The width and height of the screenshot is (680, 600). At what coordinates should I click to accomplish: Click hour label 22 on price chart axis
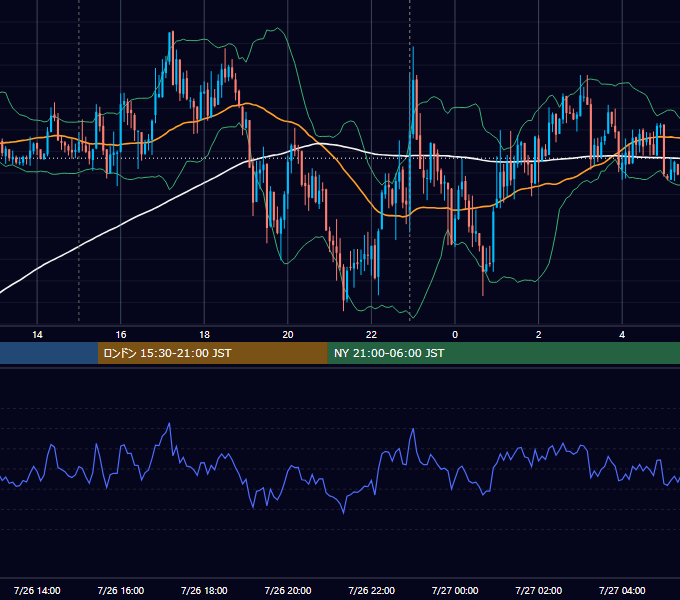[x=372, y=335]
